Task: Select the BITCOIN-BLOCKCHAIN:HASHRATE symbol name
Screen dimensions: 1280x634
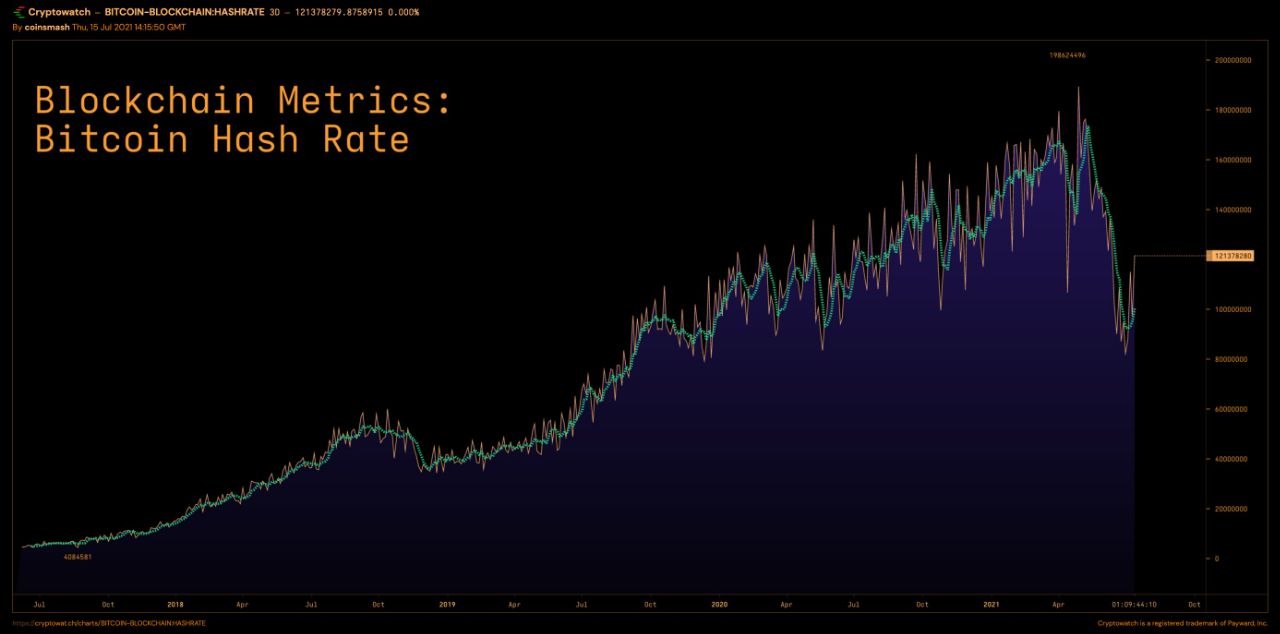Action: point(184,12)
